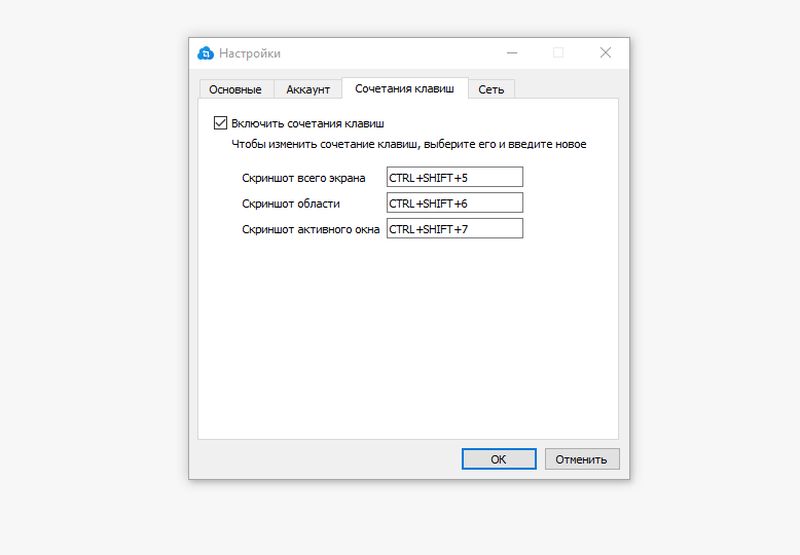Untick the Включить сочетания клавиш checkbox box
800x555 pixels.
click(x=220, y=124)
